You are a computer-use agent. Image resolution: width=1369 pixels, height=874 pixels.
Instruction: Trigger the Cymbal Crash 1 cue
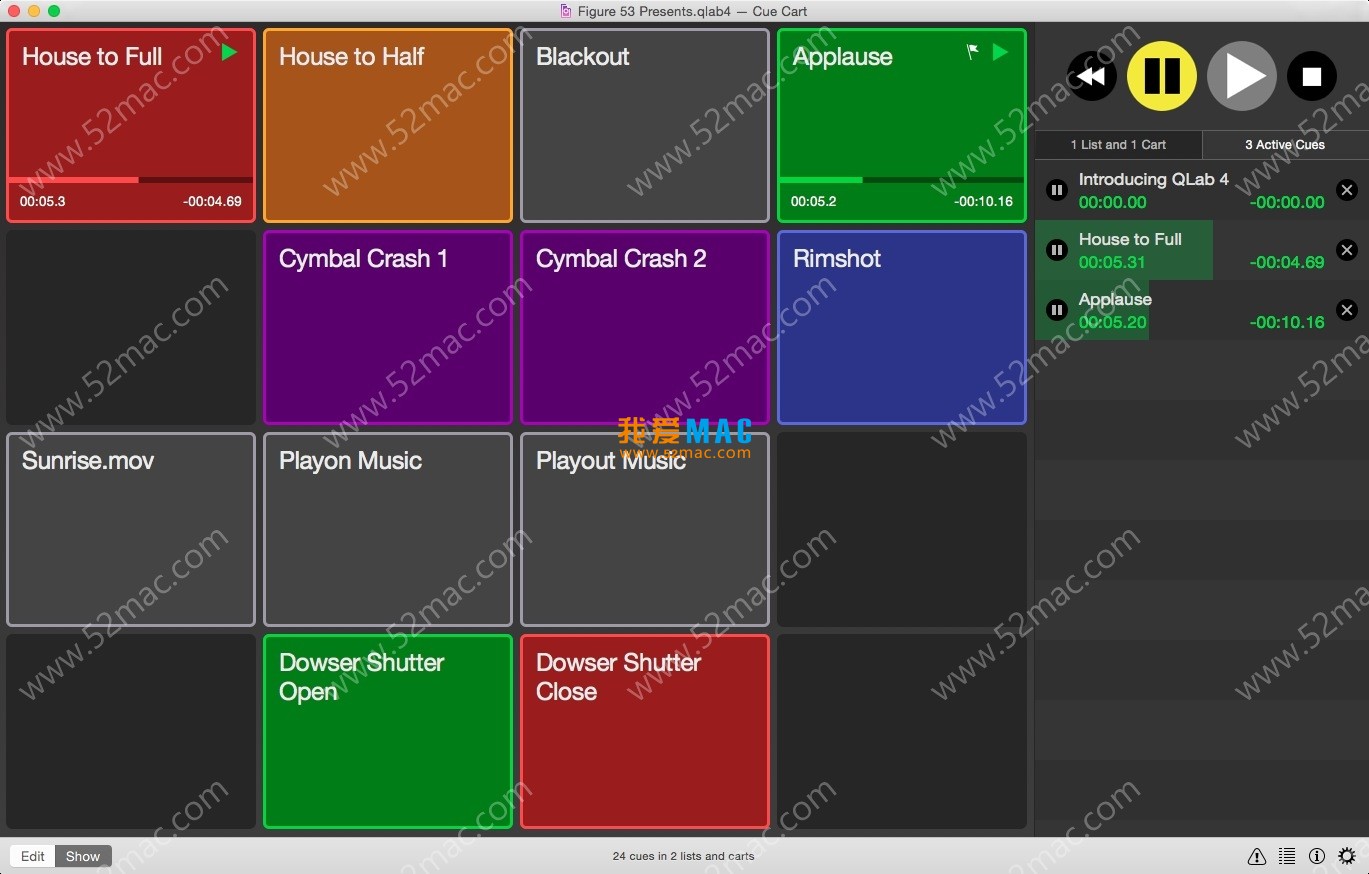pos(388,327)
